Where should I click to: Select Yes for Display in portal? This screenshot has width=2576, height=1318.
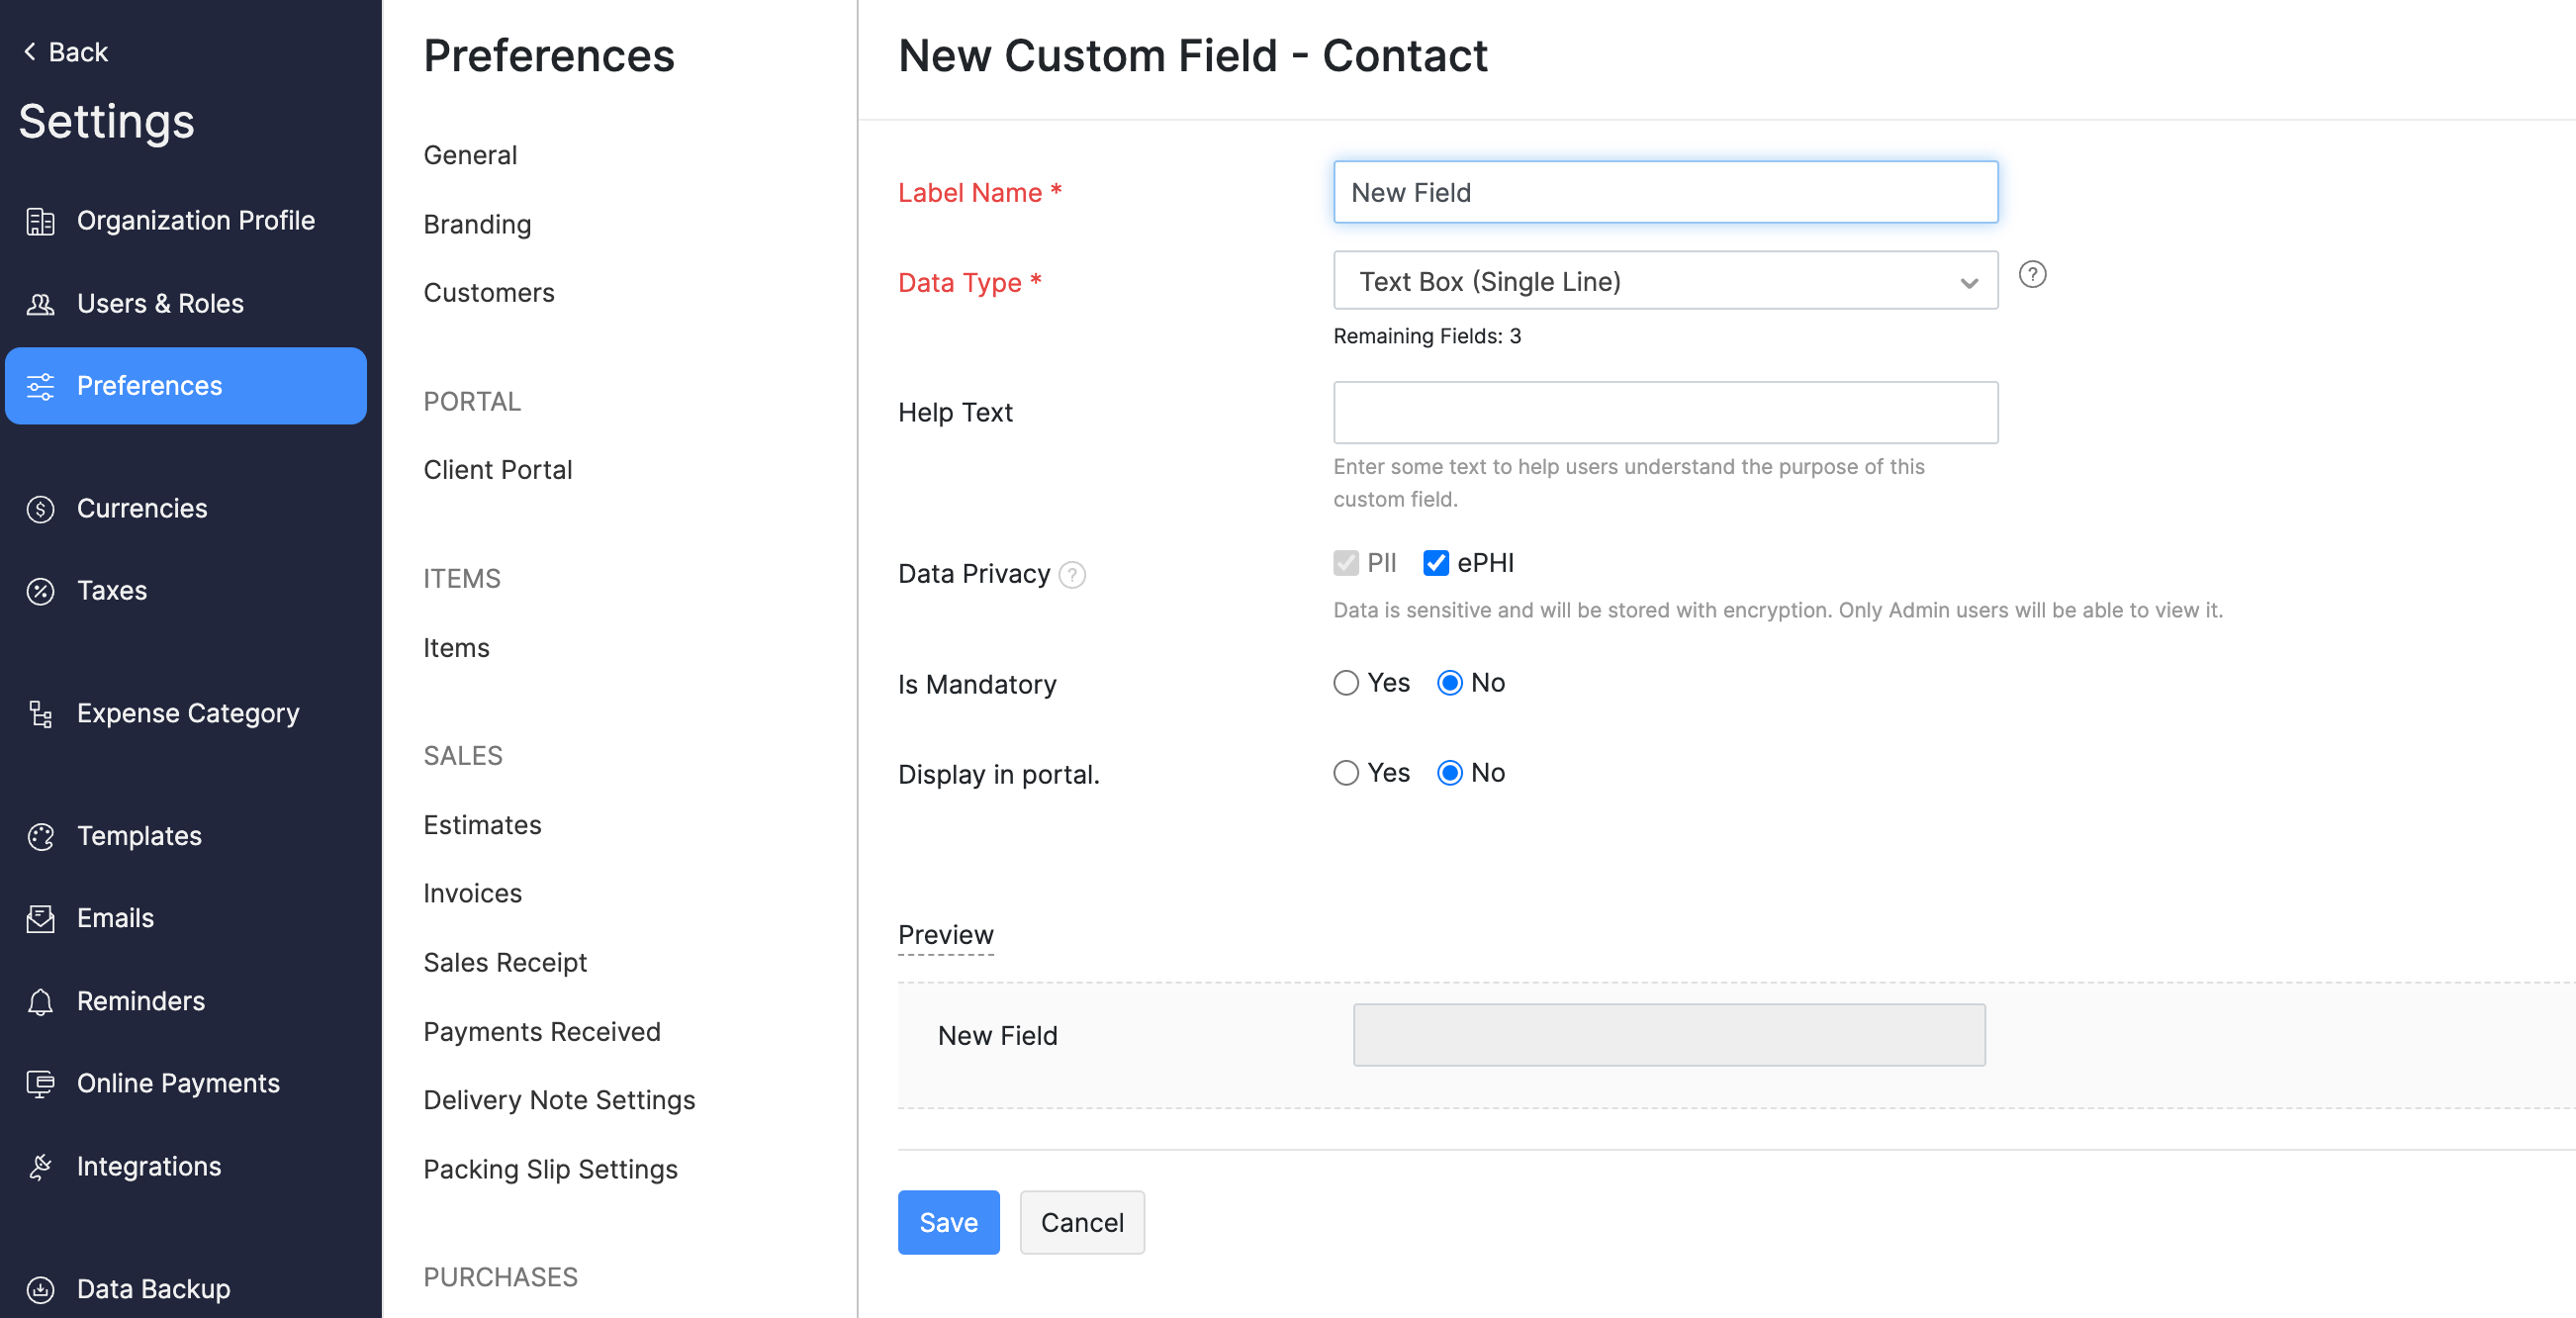[1345, 773]
